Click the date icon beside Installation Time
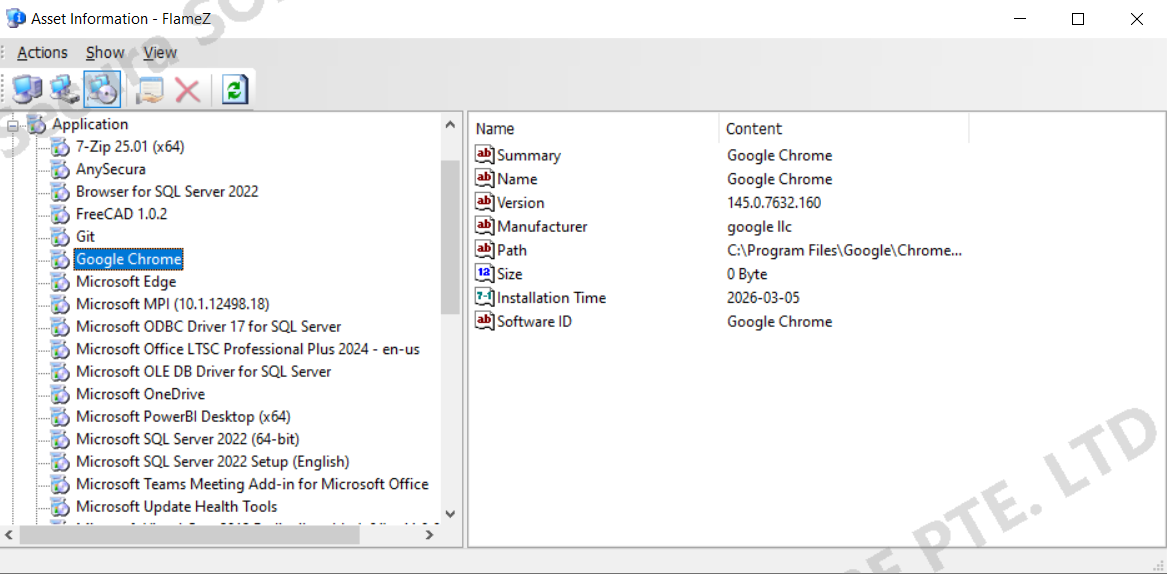This screenshot has width=1167, height=574. (x=485, y=298)
